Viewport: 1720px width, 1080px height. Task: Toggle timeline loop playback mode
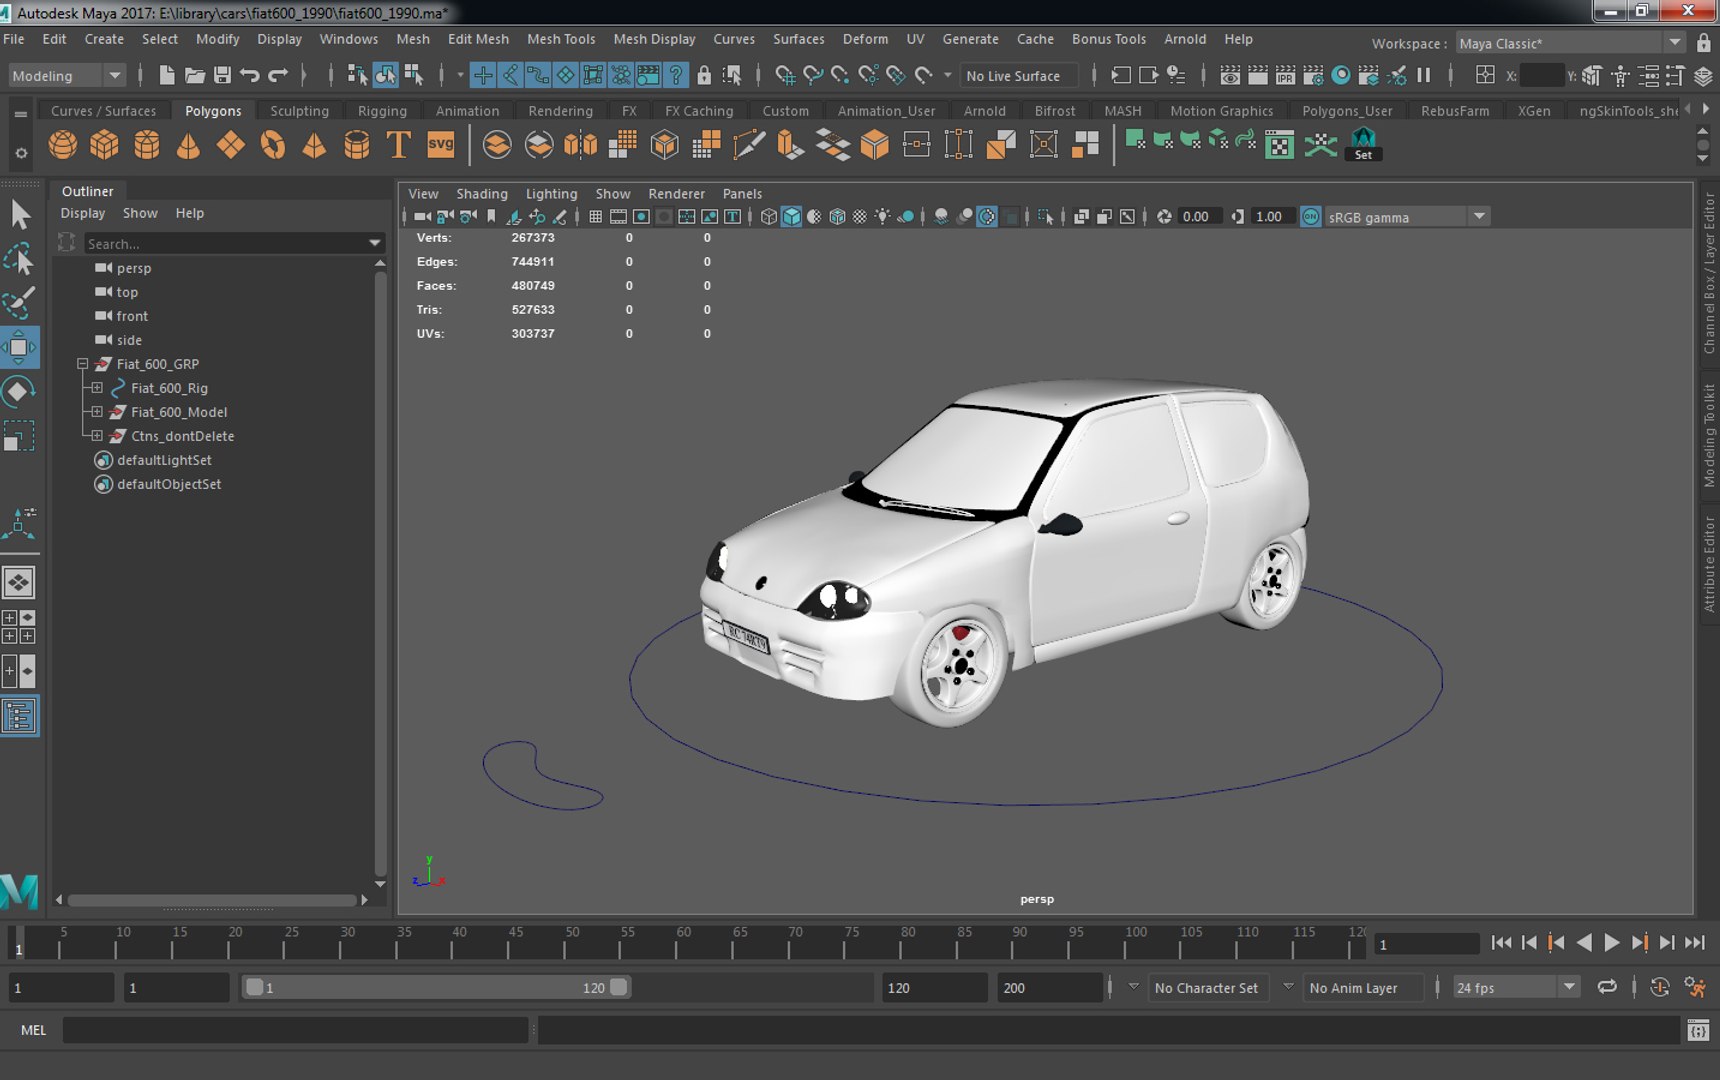pos(1607,987)
